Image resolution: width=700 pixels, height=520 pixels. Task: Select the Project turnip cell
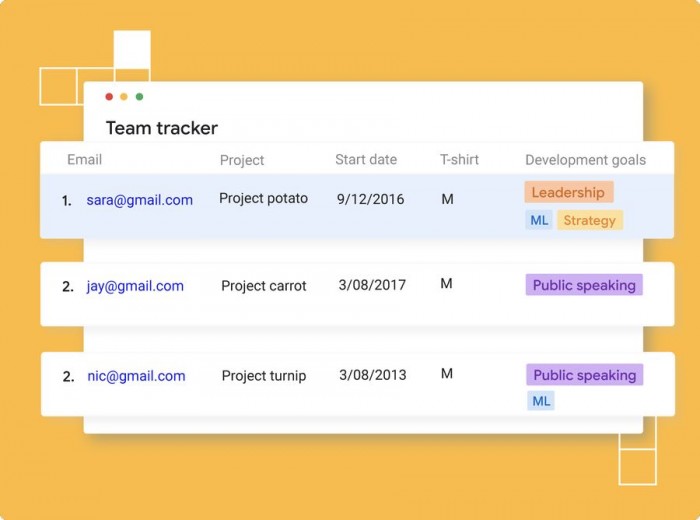tap(264, 376)
